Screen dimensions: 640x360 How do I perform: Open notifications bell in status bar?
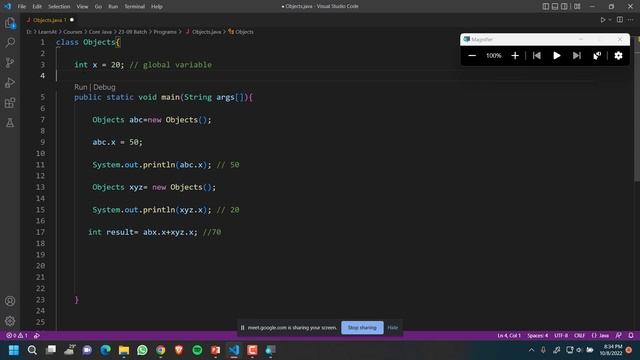coord(631,336)
